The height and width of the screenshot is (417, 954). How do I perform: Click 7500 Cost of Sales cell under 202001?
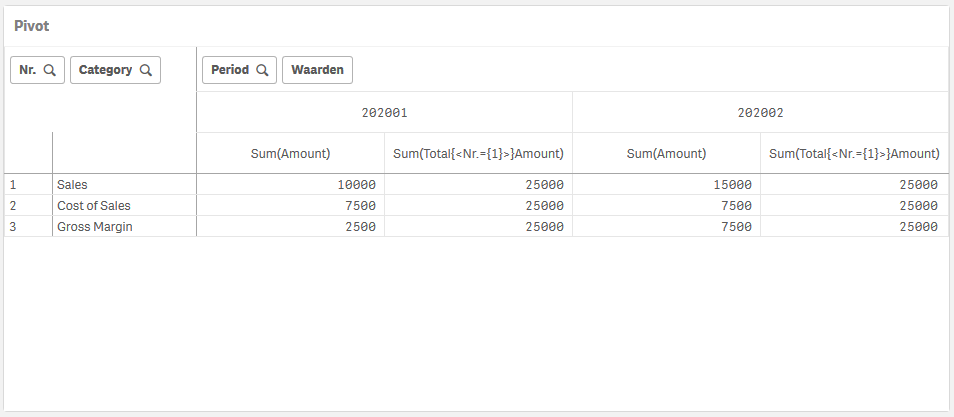tap(291, 206)
